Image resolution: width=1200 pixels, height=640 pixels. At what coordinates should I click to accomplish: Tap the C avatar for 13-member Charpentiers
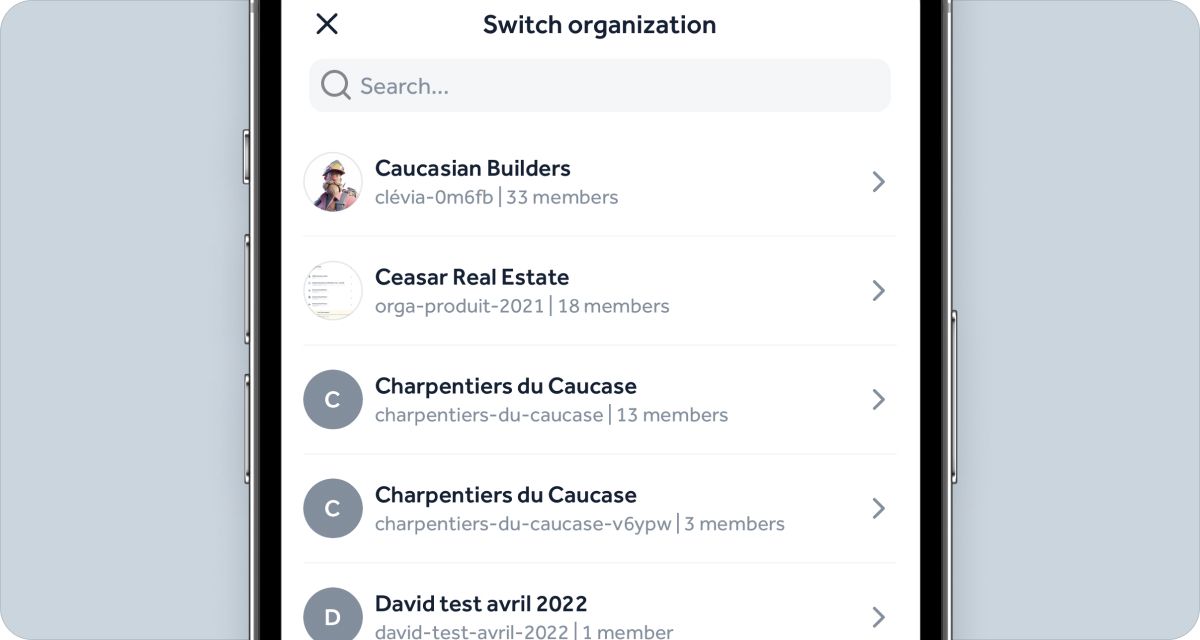(333, 400)
